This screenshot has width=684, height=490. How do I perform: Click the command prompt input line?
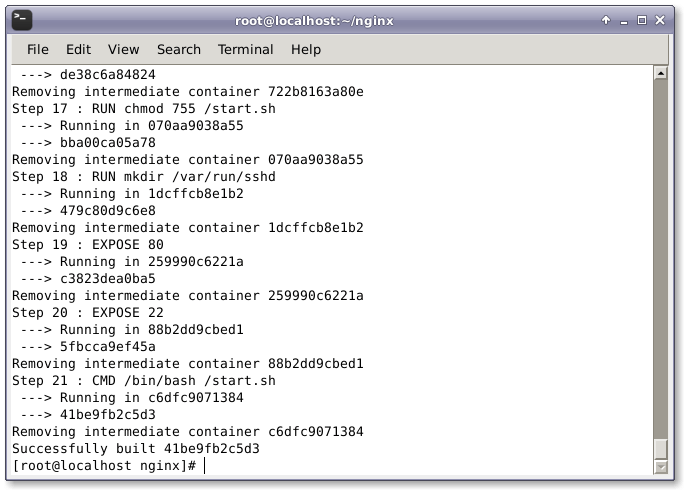click(300, 466)
